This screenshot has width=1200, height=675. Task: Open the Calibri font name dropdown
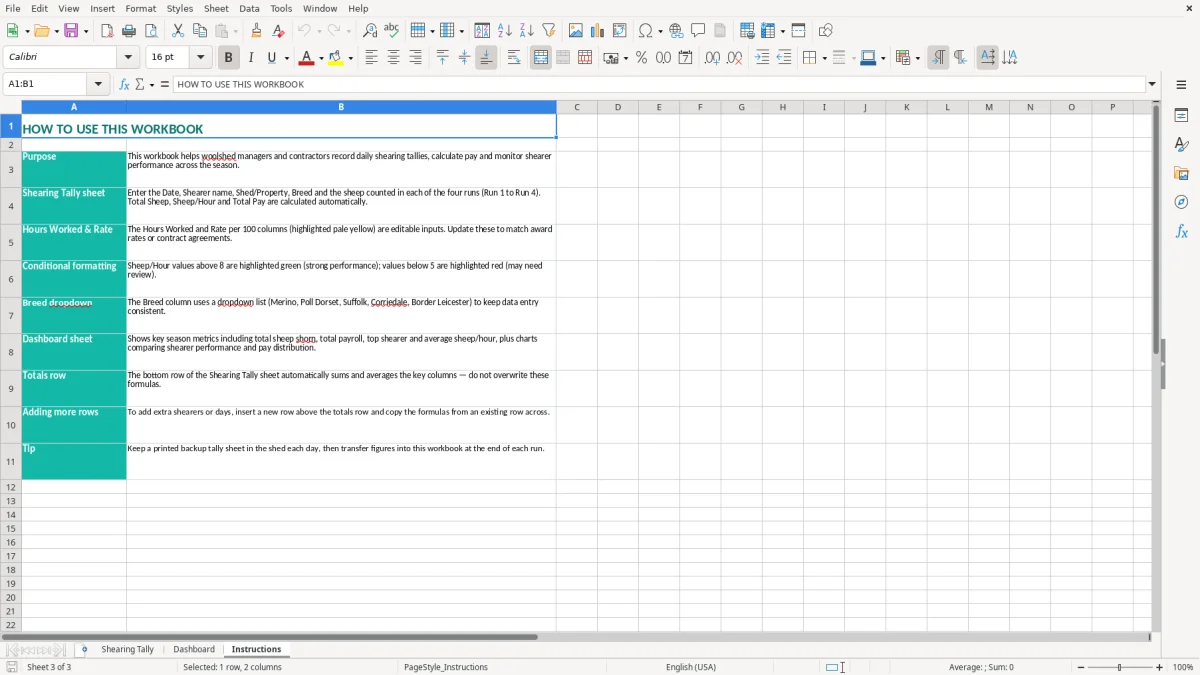[128, 58]
